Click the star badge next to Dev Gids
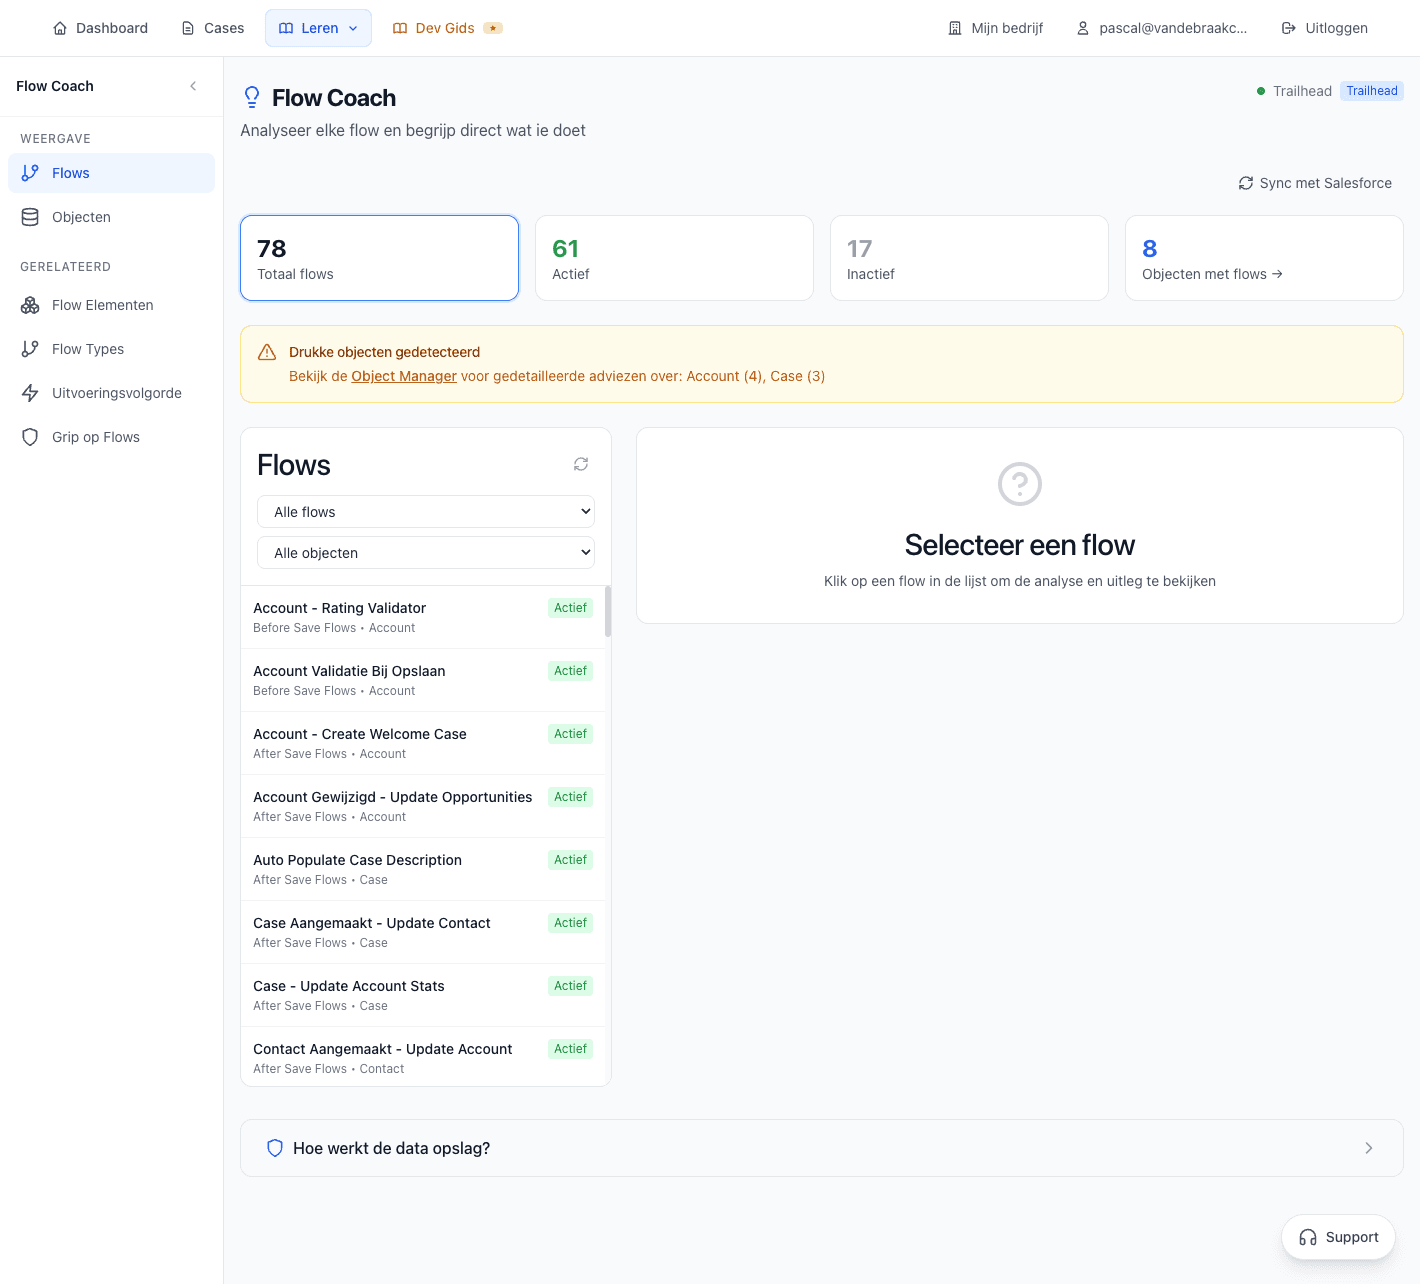This screenshot has width=1420, height=1284. pyautogui.click(x=493, y=28)
